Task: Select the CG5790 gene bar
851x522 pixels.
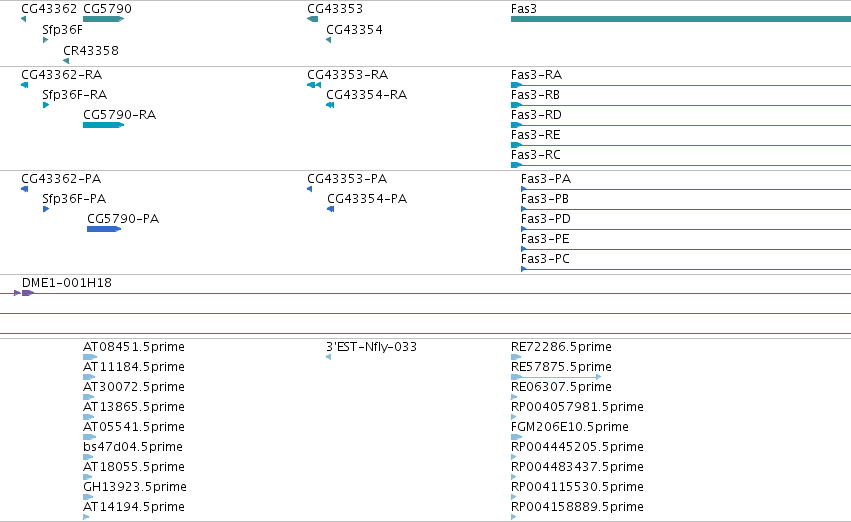Action: pos(103,19)
